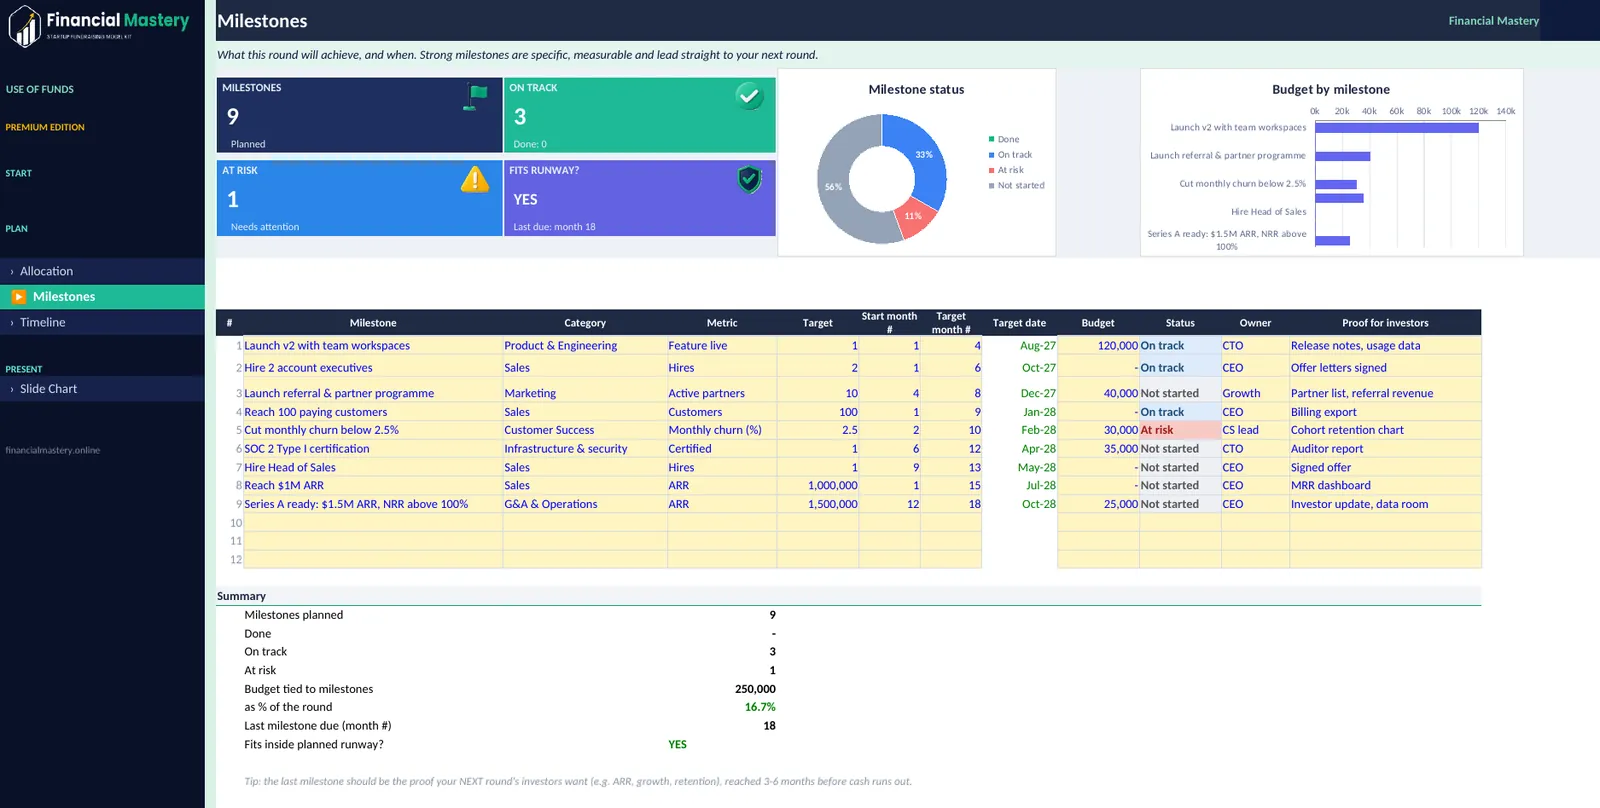The width and height of the screenshot is (1600, 808).
Task: Select 'Cohort retention chart' proof cell
Action: [x=1385, y=430]
